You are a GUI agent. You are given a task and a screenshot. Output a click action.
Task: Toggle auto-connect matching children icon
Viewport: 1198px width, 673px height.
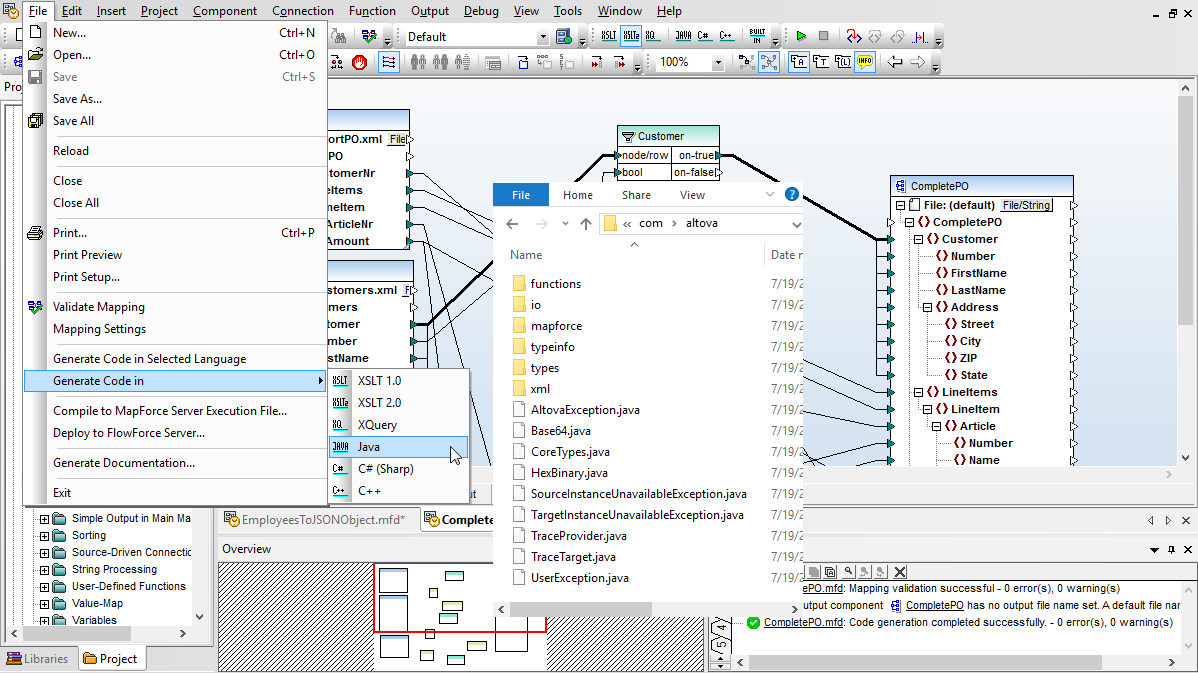(389, 63)
